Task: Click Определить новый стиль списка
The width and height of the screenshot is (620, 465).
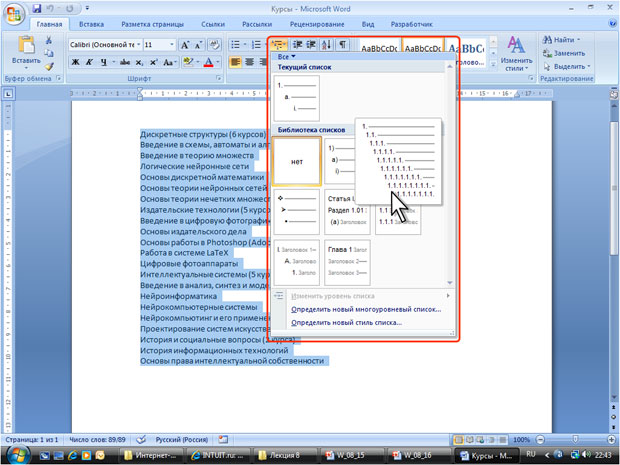Action: coord(346,323)
